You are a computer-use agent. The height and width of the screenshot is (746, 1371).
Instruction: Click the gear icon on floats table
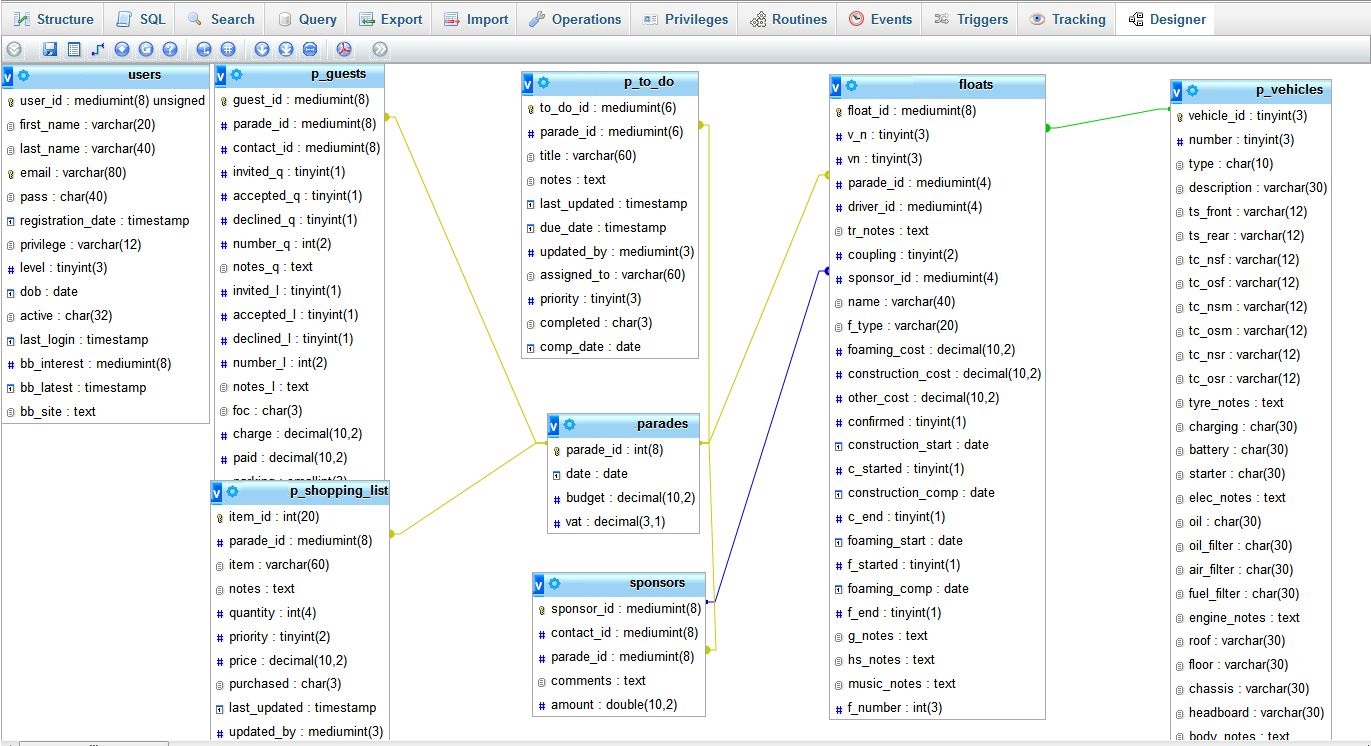851,86
